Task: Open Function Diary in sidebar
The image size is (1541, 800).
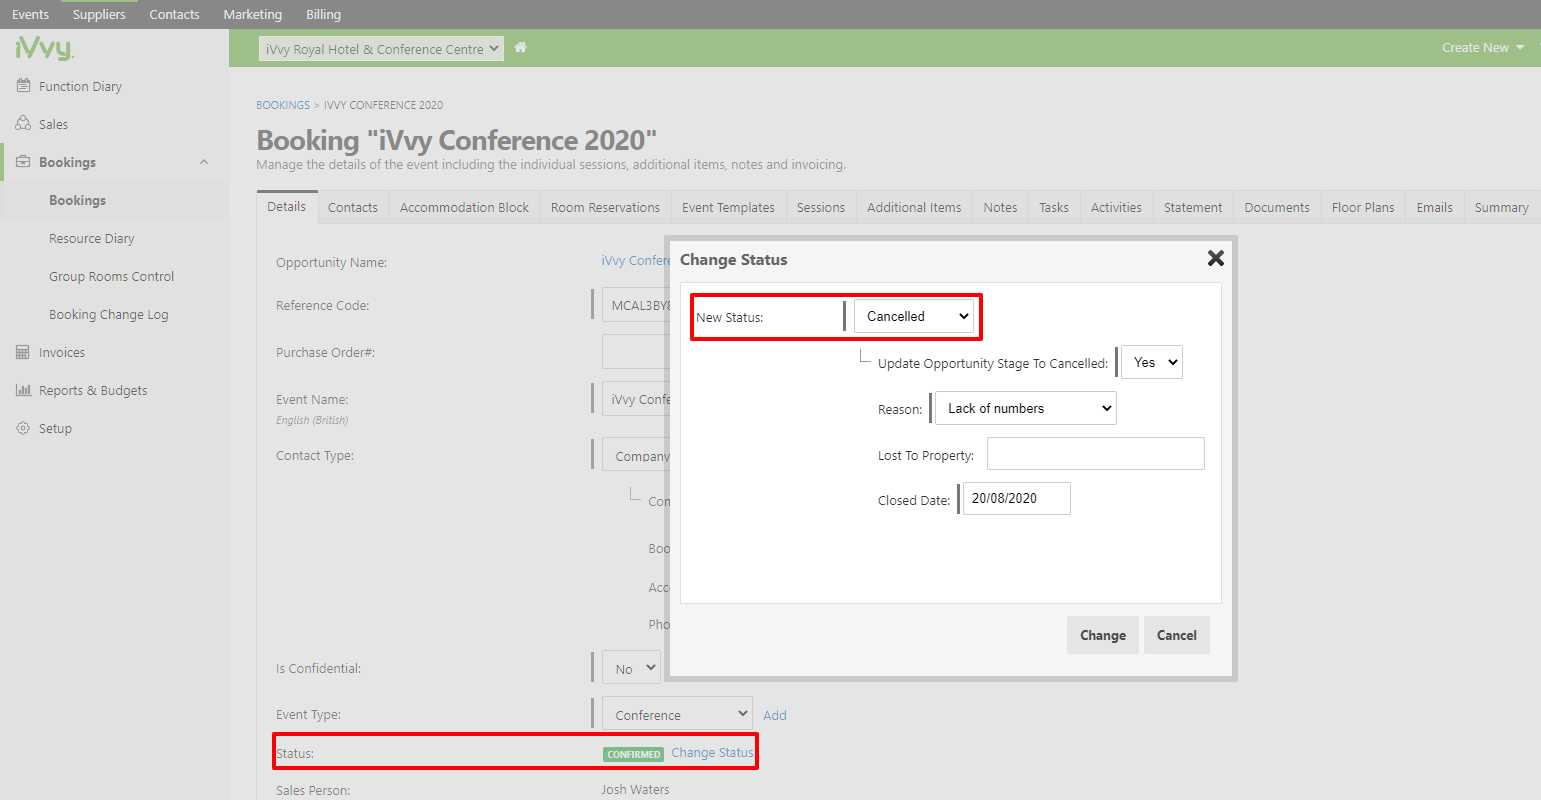Action: click(x=80, y=86)
